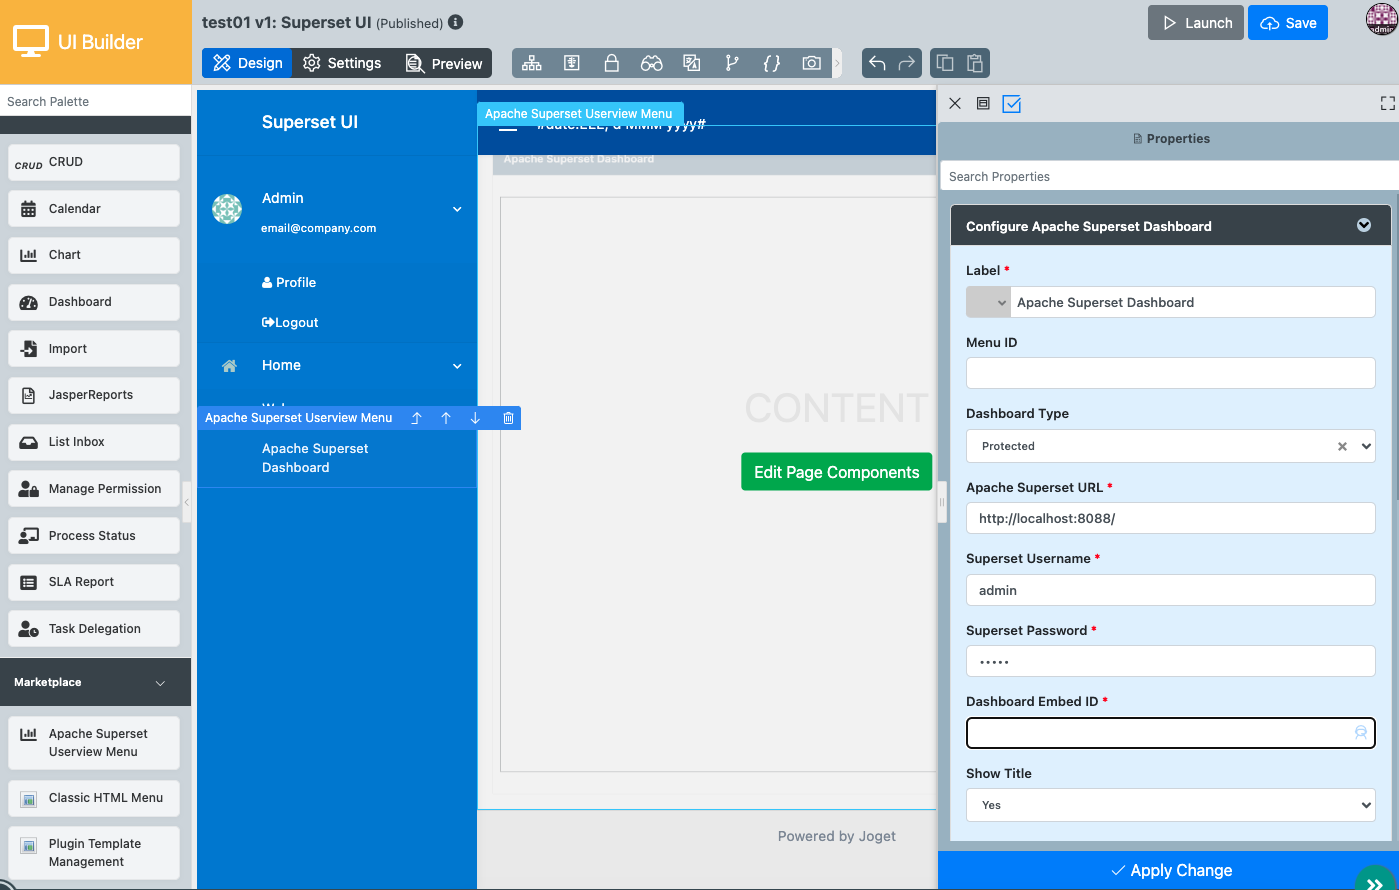Select the Calendar palette element

[x=94, y=209]
